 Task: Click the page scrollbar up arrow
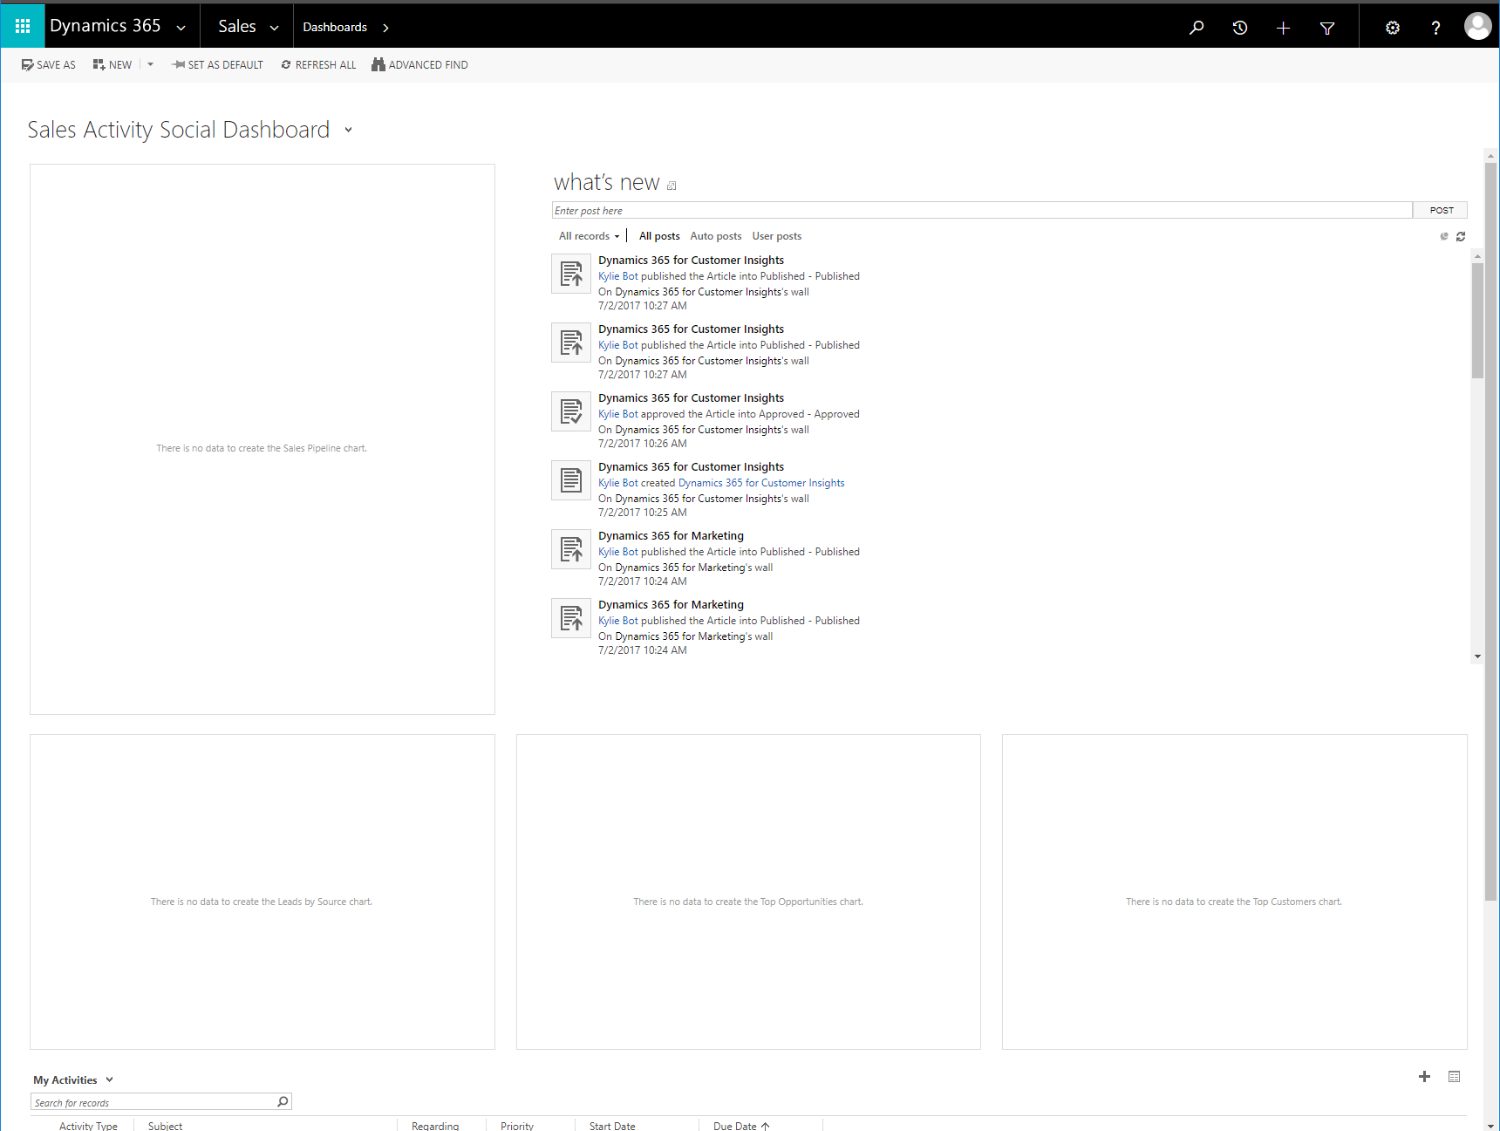tap(1490, 156)
